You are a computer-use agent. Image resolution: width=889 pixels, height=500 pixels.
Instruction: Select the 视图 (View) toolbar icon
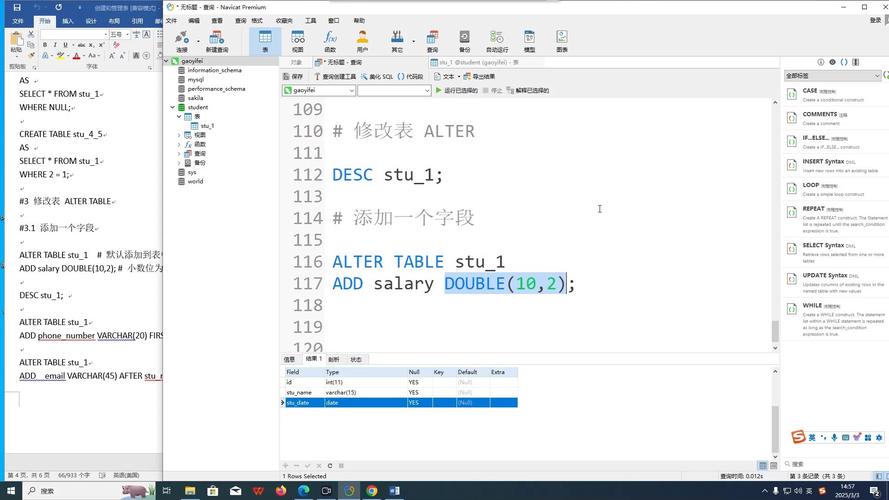point(297,40)
